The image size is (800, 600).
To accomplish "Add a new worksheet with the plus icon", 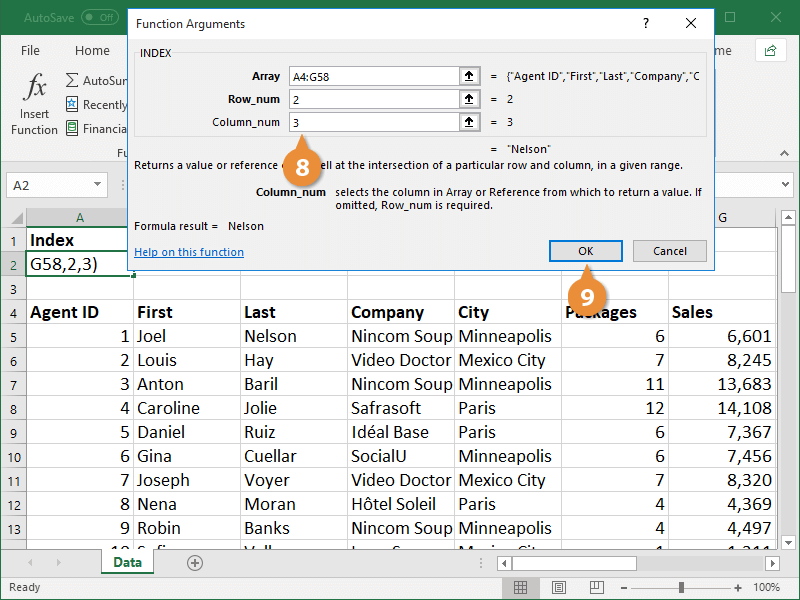I will click(x=195, y=563).
